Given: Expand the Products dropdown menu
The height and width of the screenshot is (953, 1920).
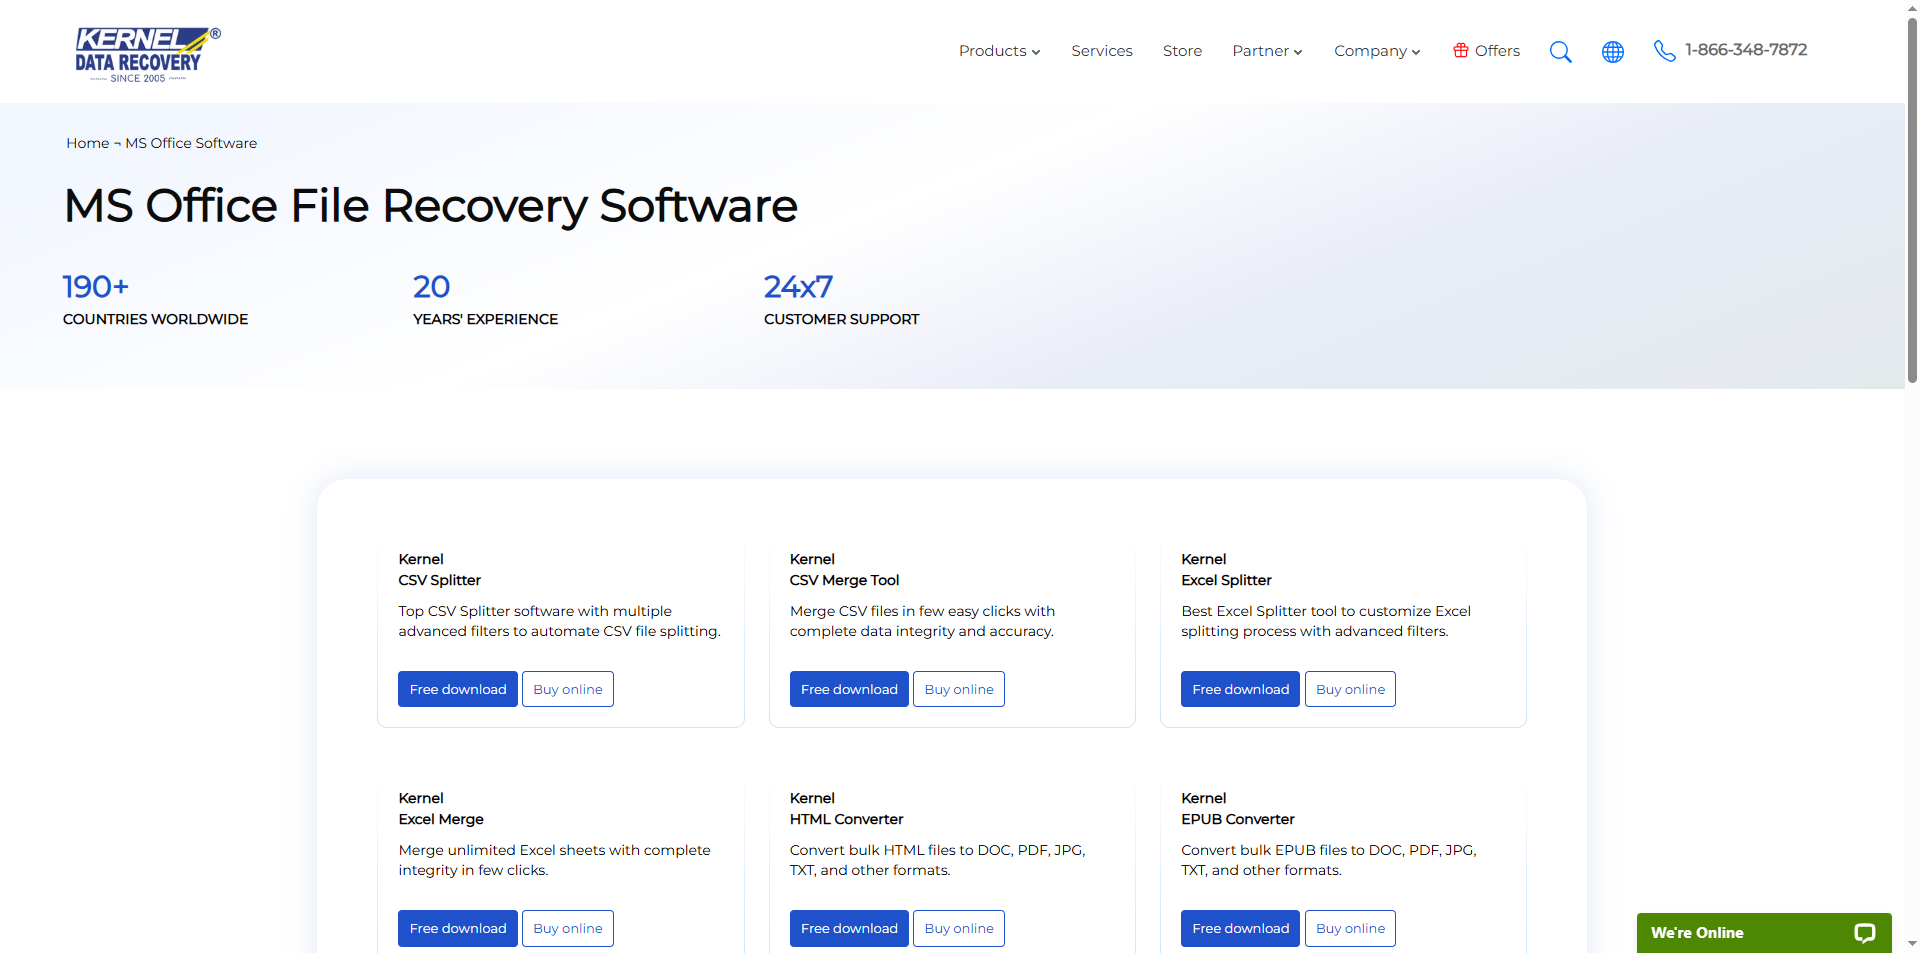Looking at the screenshot, I should 999,51.
